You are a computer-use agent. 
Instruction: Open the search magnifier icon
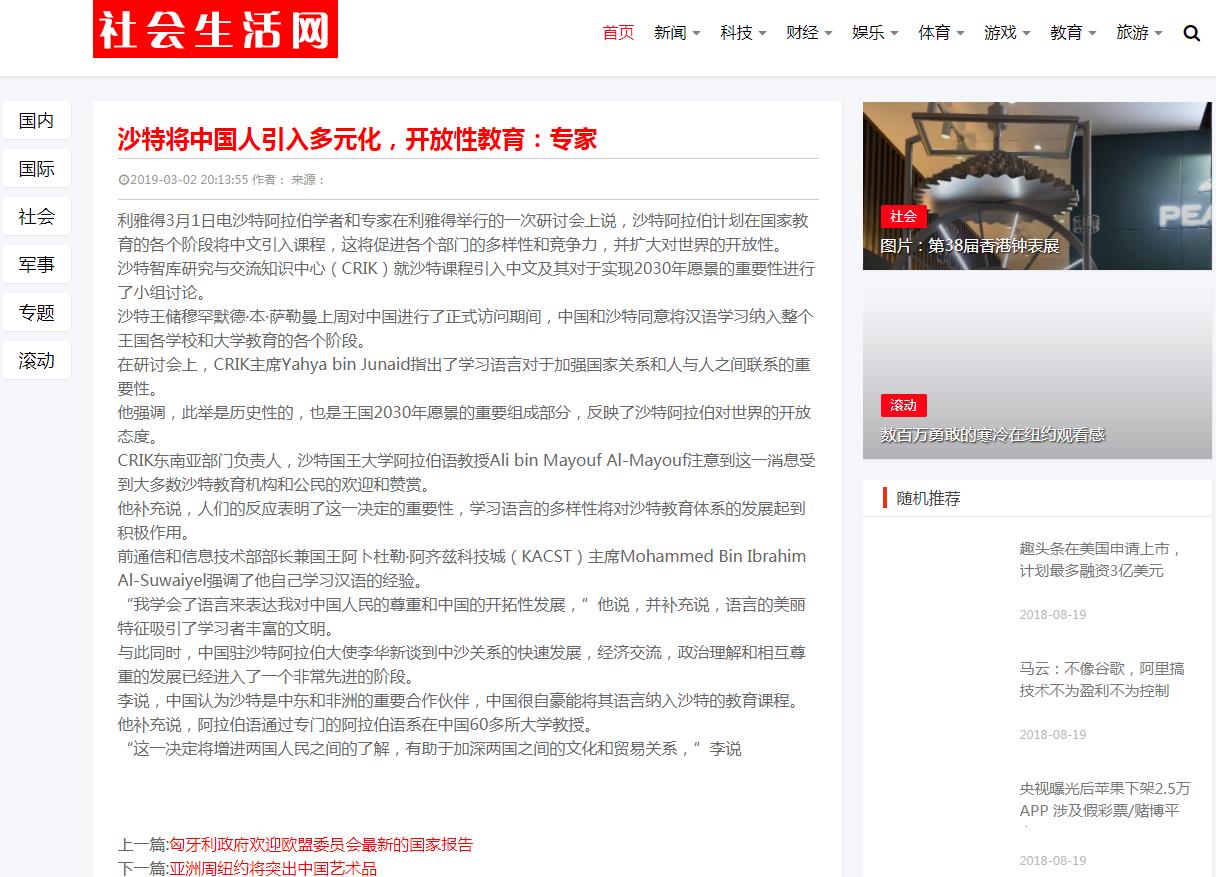pyautogui.click(x=1191, y=33)
